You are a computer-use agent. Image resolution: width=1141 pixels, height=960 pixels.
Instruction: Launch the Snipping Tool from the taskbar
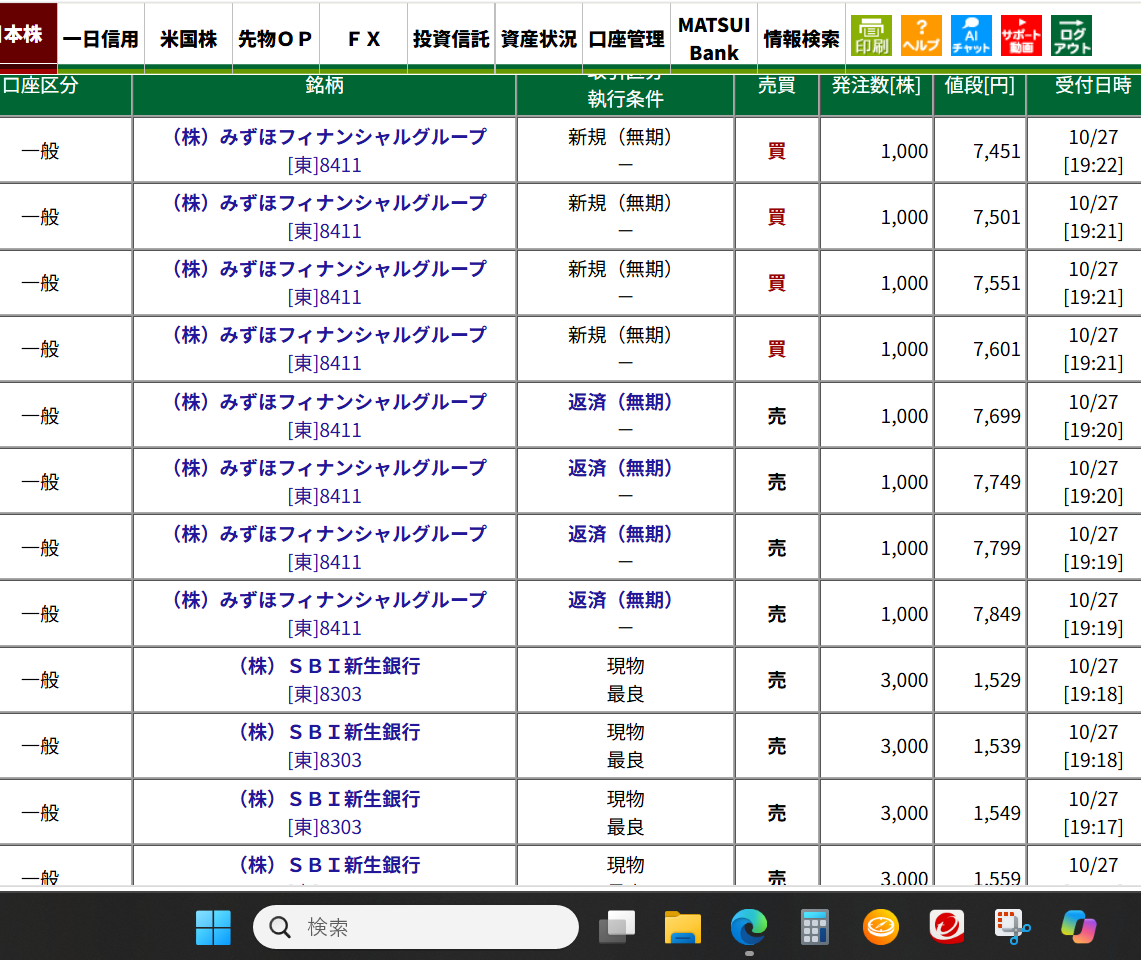coord(1012,927)
